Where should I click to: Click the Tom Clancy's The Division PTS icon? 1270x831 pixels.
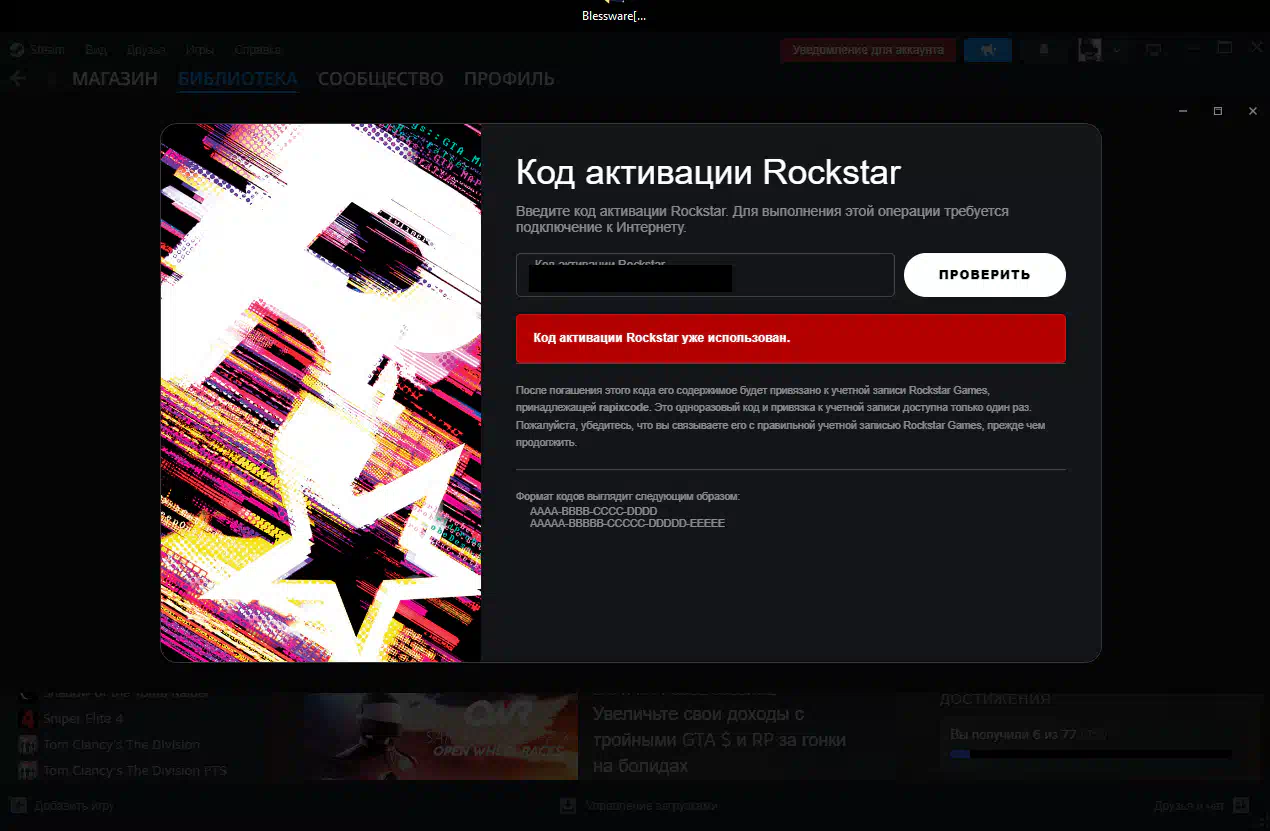27,771
